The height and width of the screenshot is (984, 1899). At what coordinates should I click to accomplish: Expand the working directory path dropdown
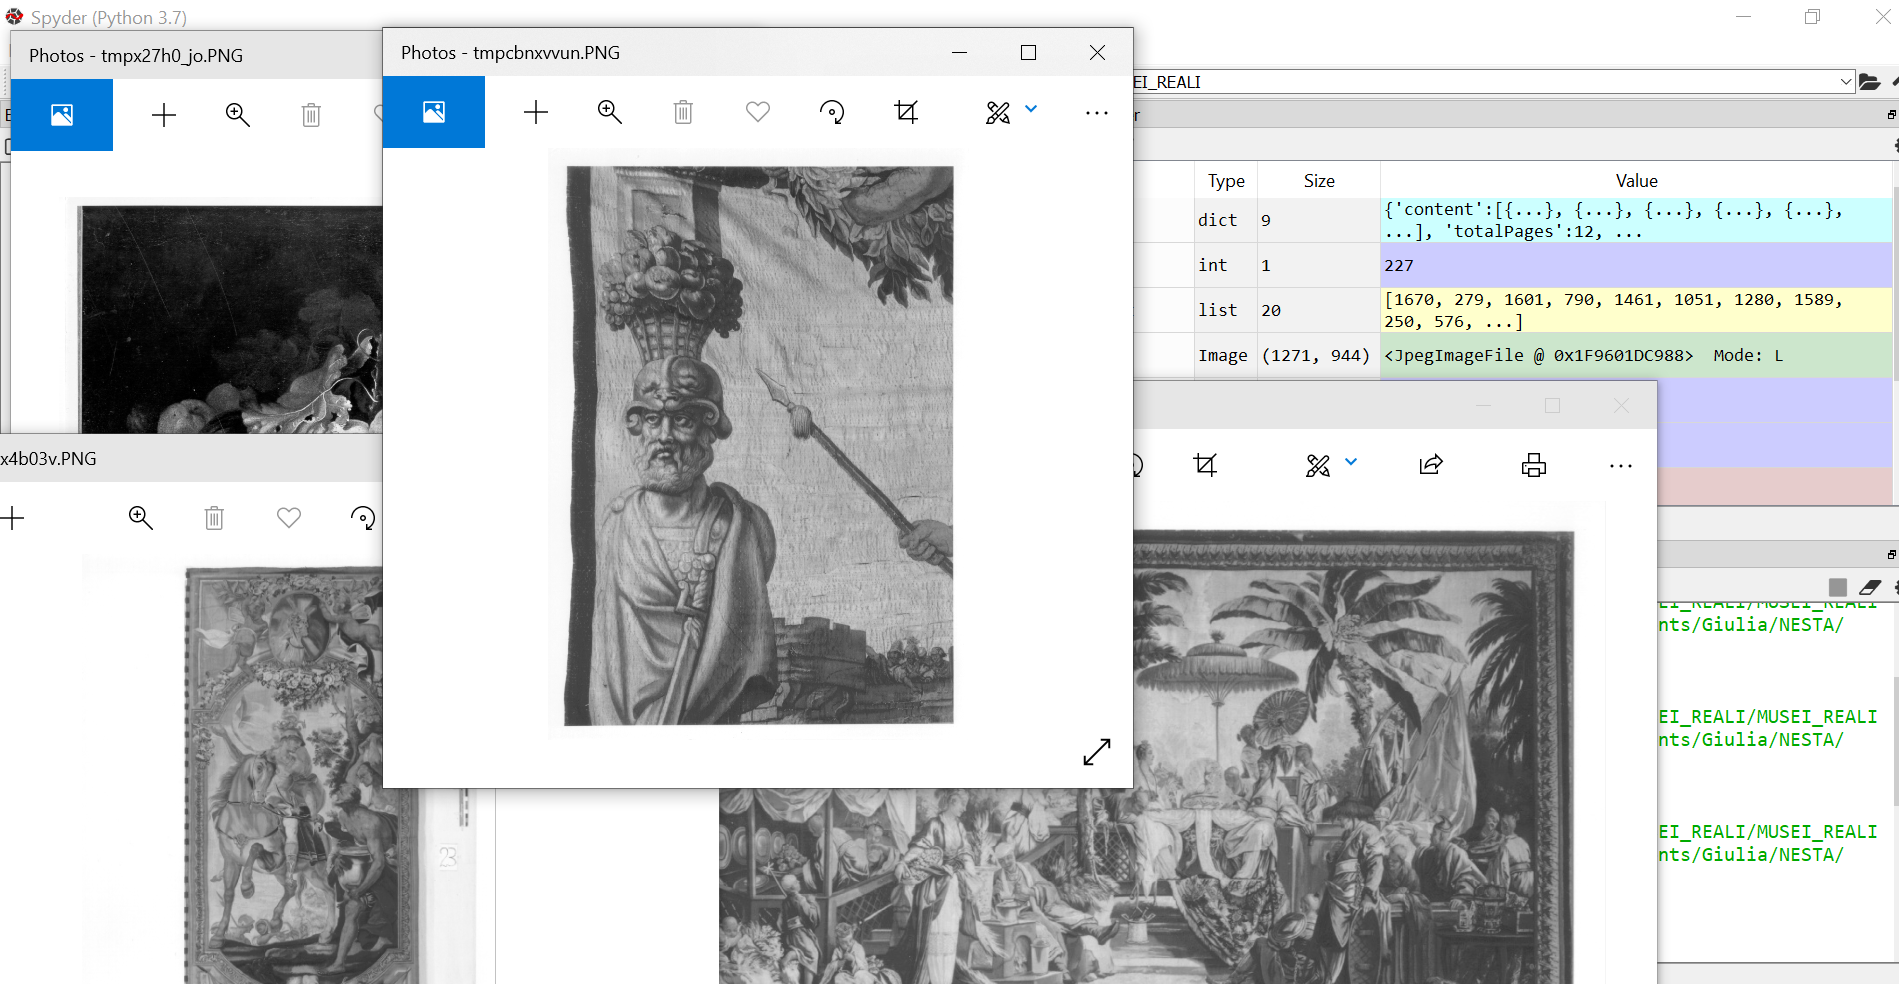[1846, 82]
